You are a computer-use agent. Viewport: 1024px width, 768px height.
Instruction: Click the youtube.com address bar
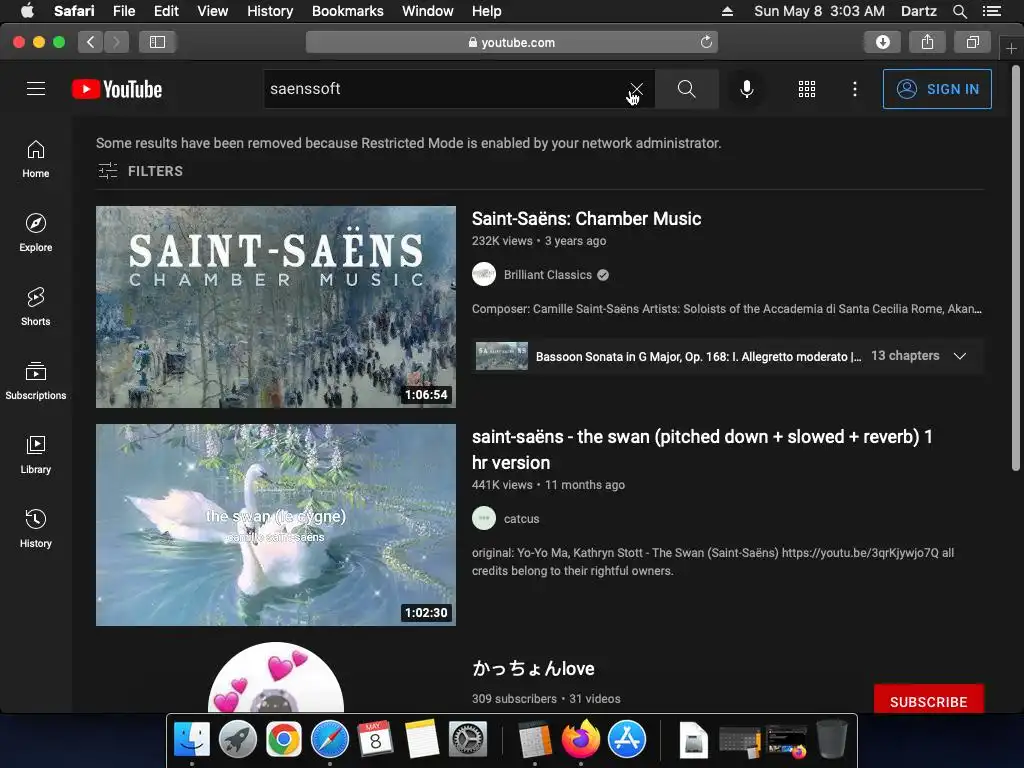(511, 42)
